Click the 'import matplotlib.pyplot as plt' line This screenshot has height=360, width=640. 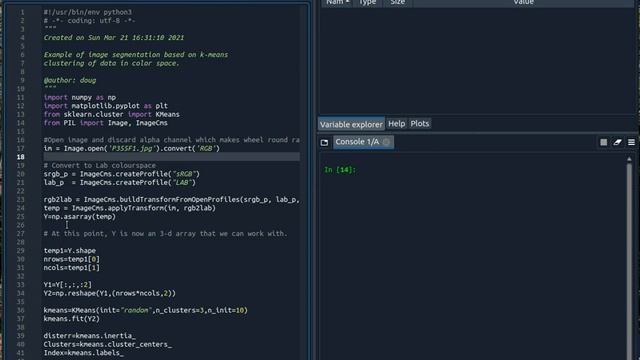(x=106, y=106)
